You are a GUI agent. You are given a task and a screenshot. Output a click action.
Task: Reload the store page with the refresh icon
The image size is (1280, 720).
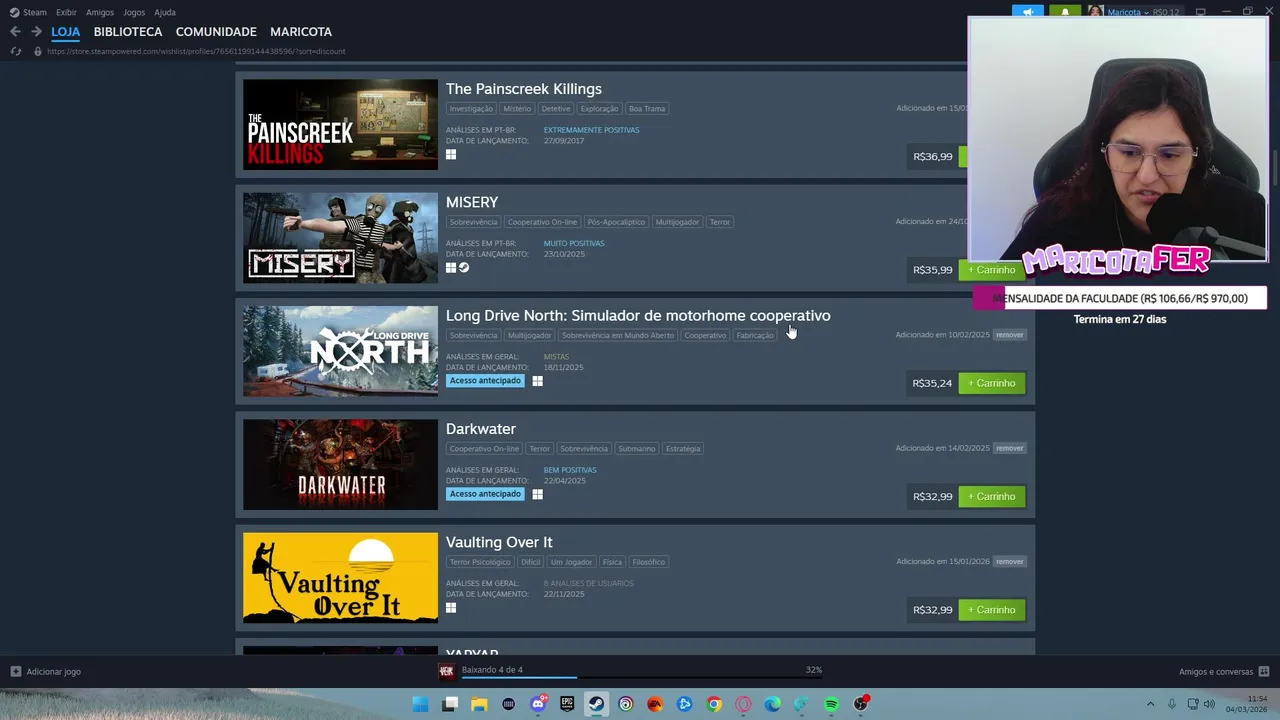point(16,51)
